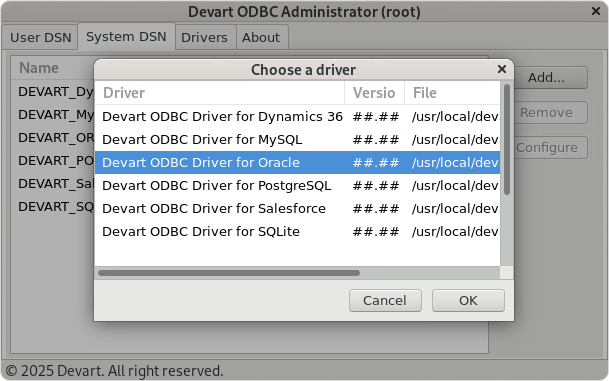The image size is (609, 381).
Task: Close the Choose a driver dialog
Action: (x=502, y=69)
